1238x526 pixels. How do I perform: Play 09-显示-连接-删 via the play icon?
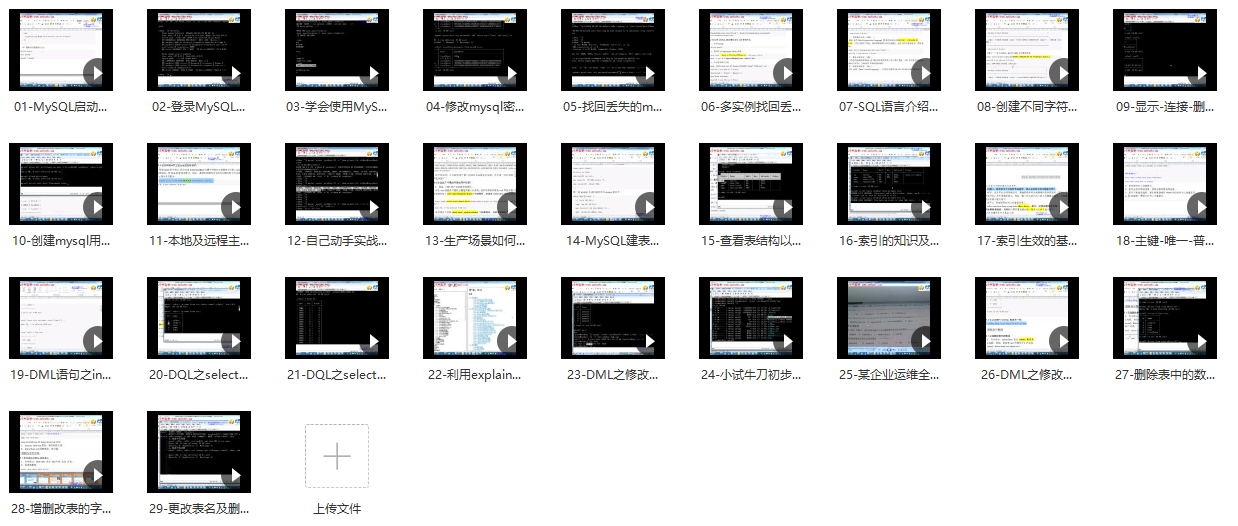pos(1200,73)
